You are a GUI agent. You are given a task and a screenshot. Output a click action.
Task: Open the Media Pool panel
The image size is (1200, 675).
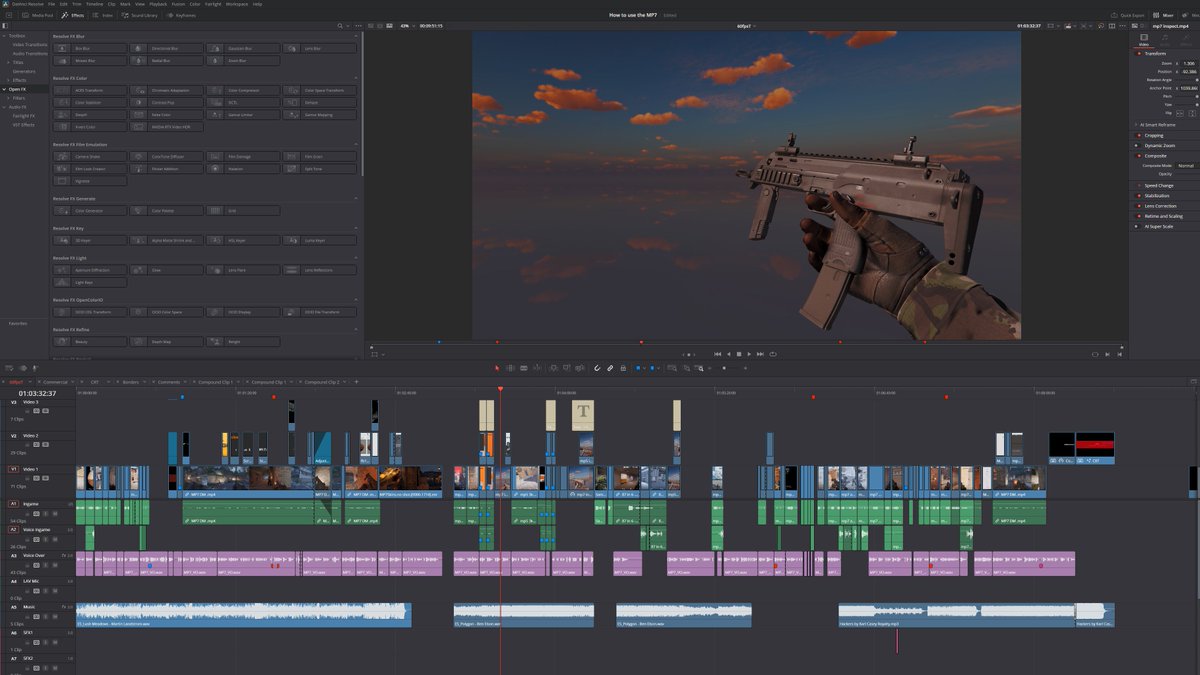point(38,16)
